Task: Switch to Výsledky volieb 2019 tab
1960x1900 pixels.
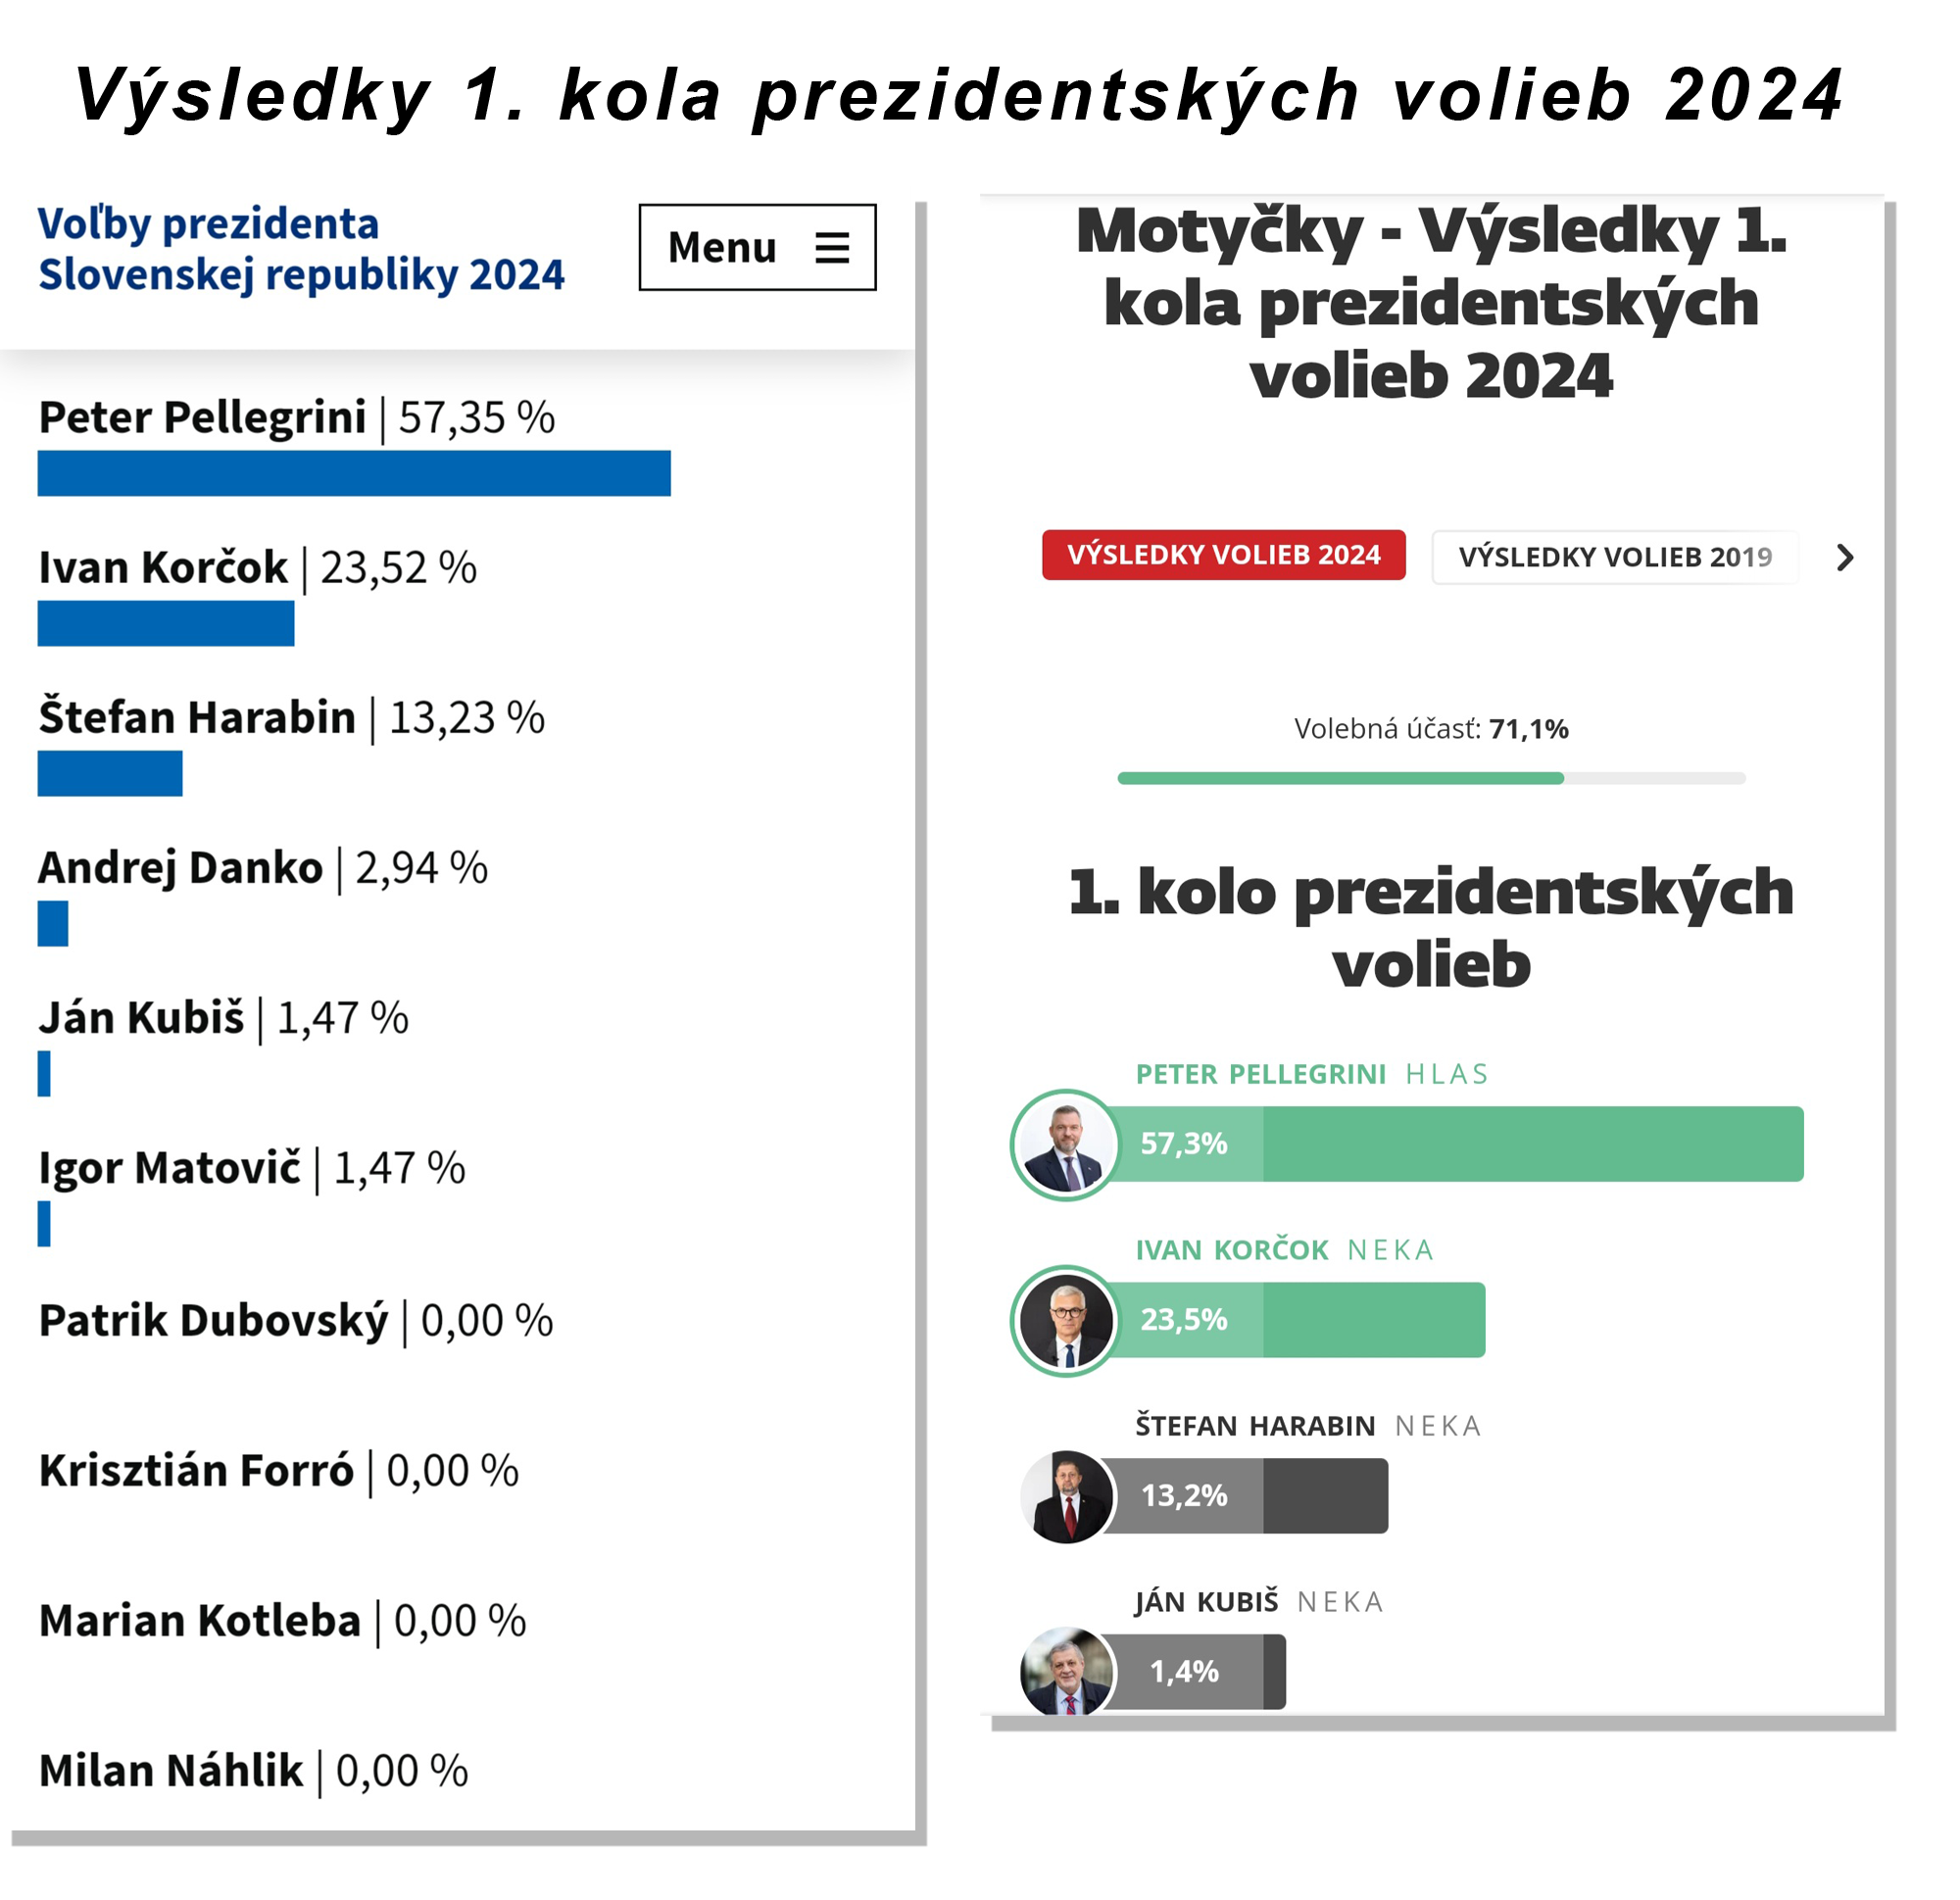Action: tap(1614, 557)
